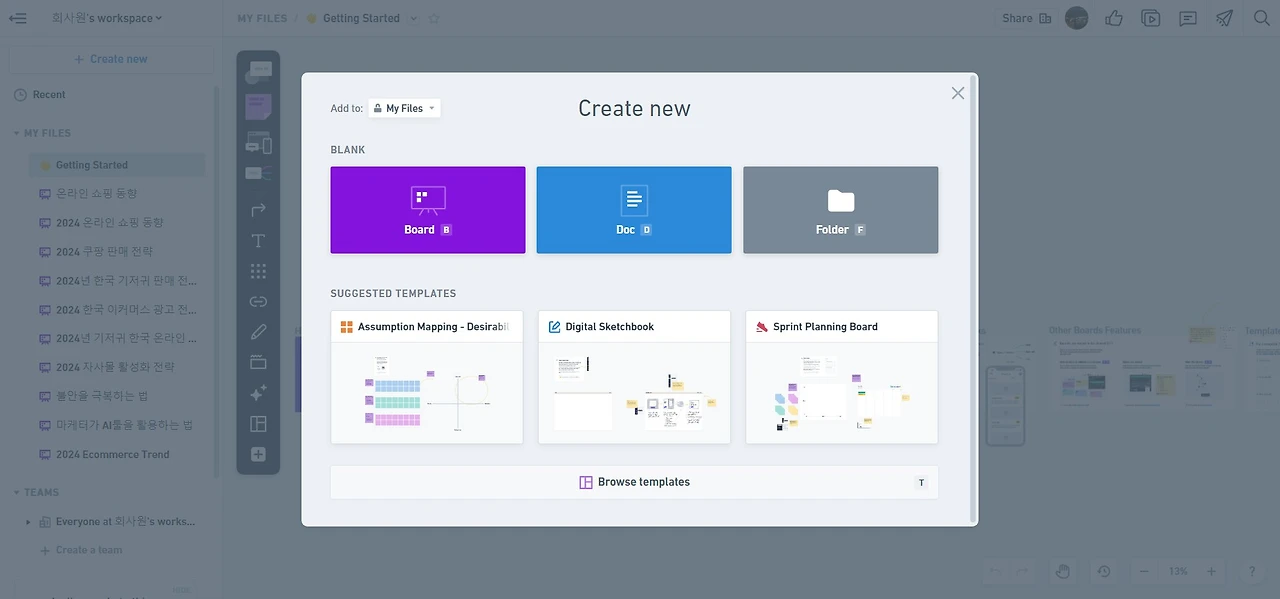Viewport: 1280px width, 599px height.
Task: Click the 13% zoom level
Action: [1178, 571]
